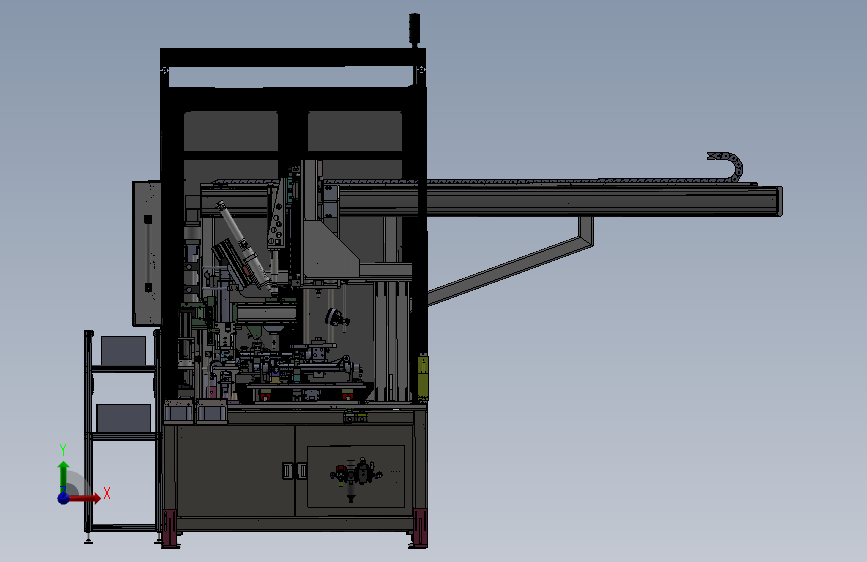The width and height of the screenshot is (867, 562).
Task: Click the blue Z axis ball of the triad
Action: (63, 498)
